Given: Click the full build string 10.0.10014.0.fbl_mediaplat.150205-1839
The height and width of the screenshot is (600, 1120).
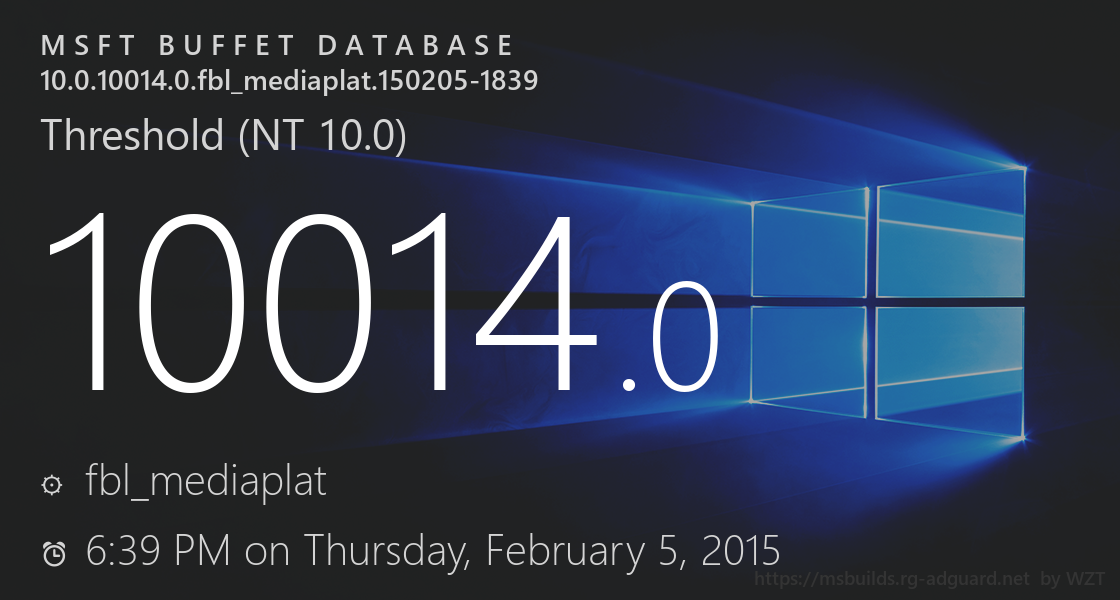Looking at the screenshot, I should (289, 80).
